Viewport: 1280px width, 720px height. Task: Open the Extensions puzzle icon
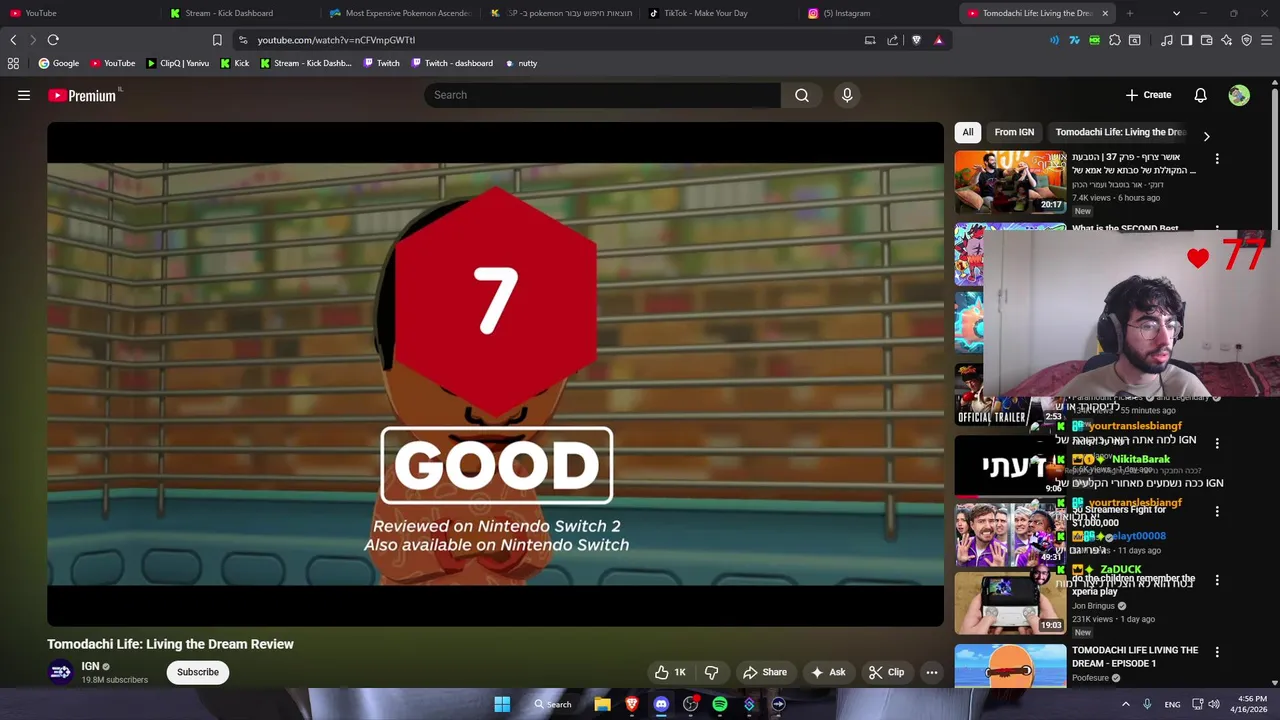[x=1115, y=40]
